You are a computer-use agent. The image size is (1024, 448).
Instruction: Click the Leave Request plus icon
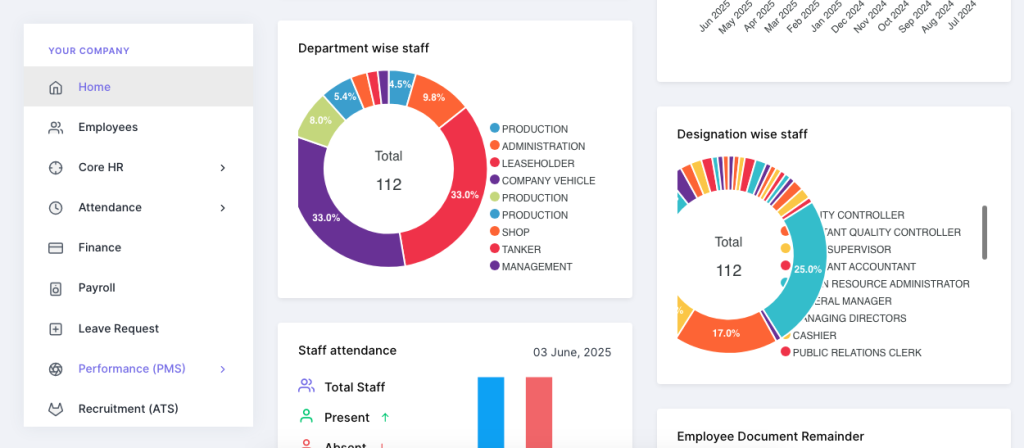(56, 329)
